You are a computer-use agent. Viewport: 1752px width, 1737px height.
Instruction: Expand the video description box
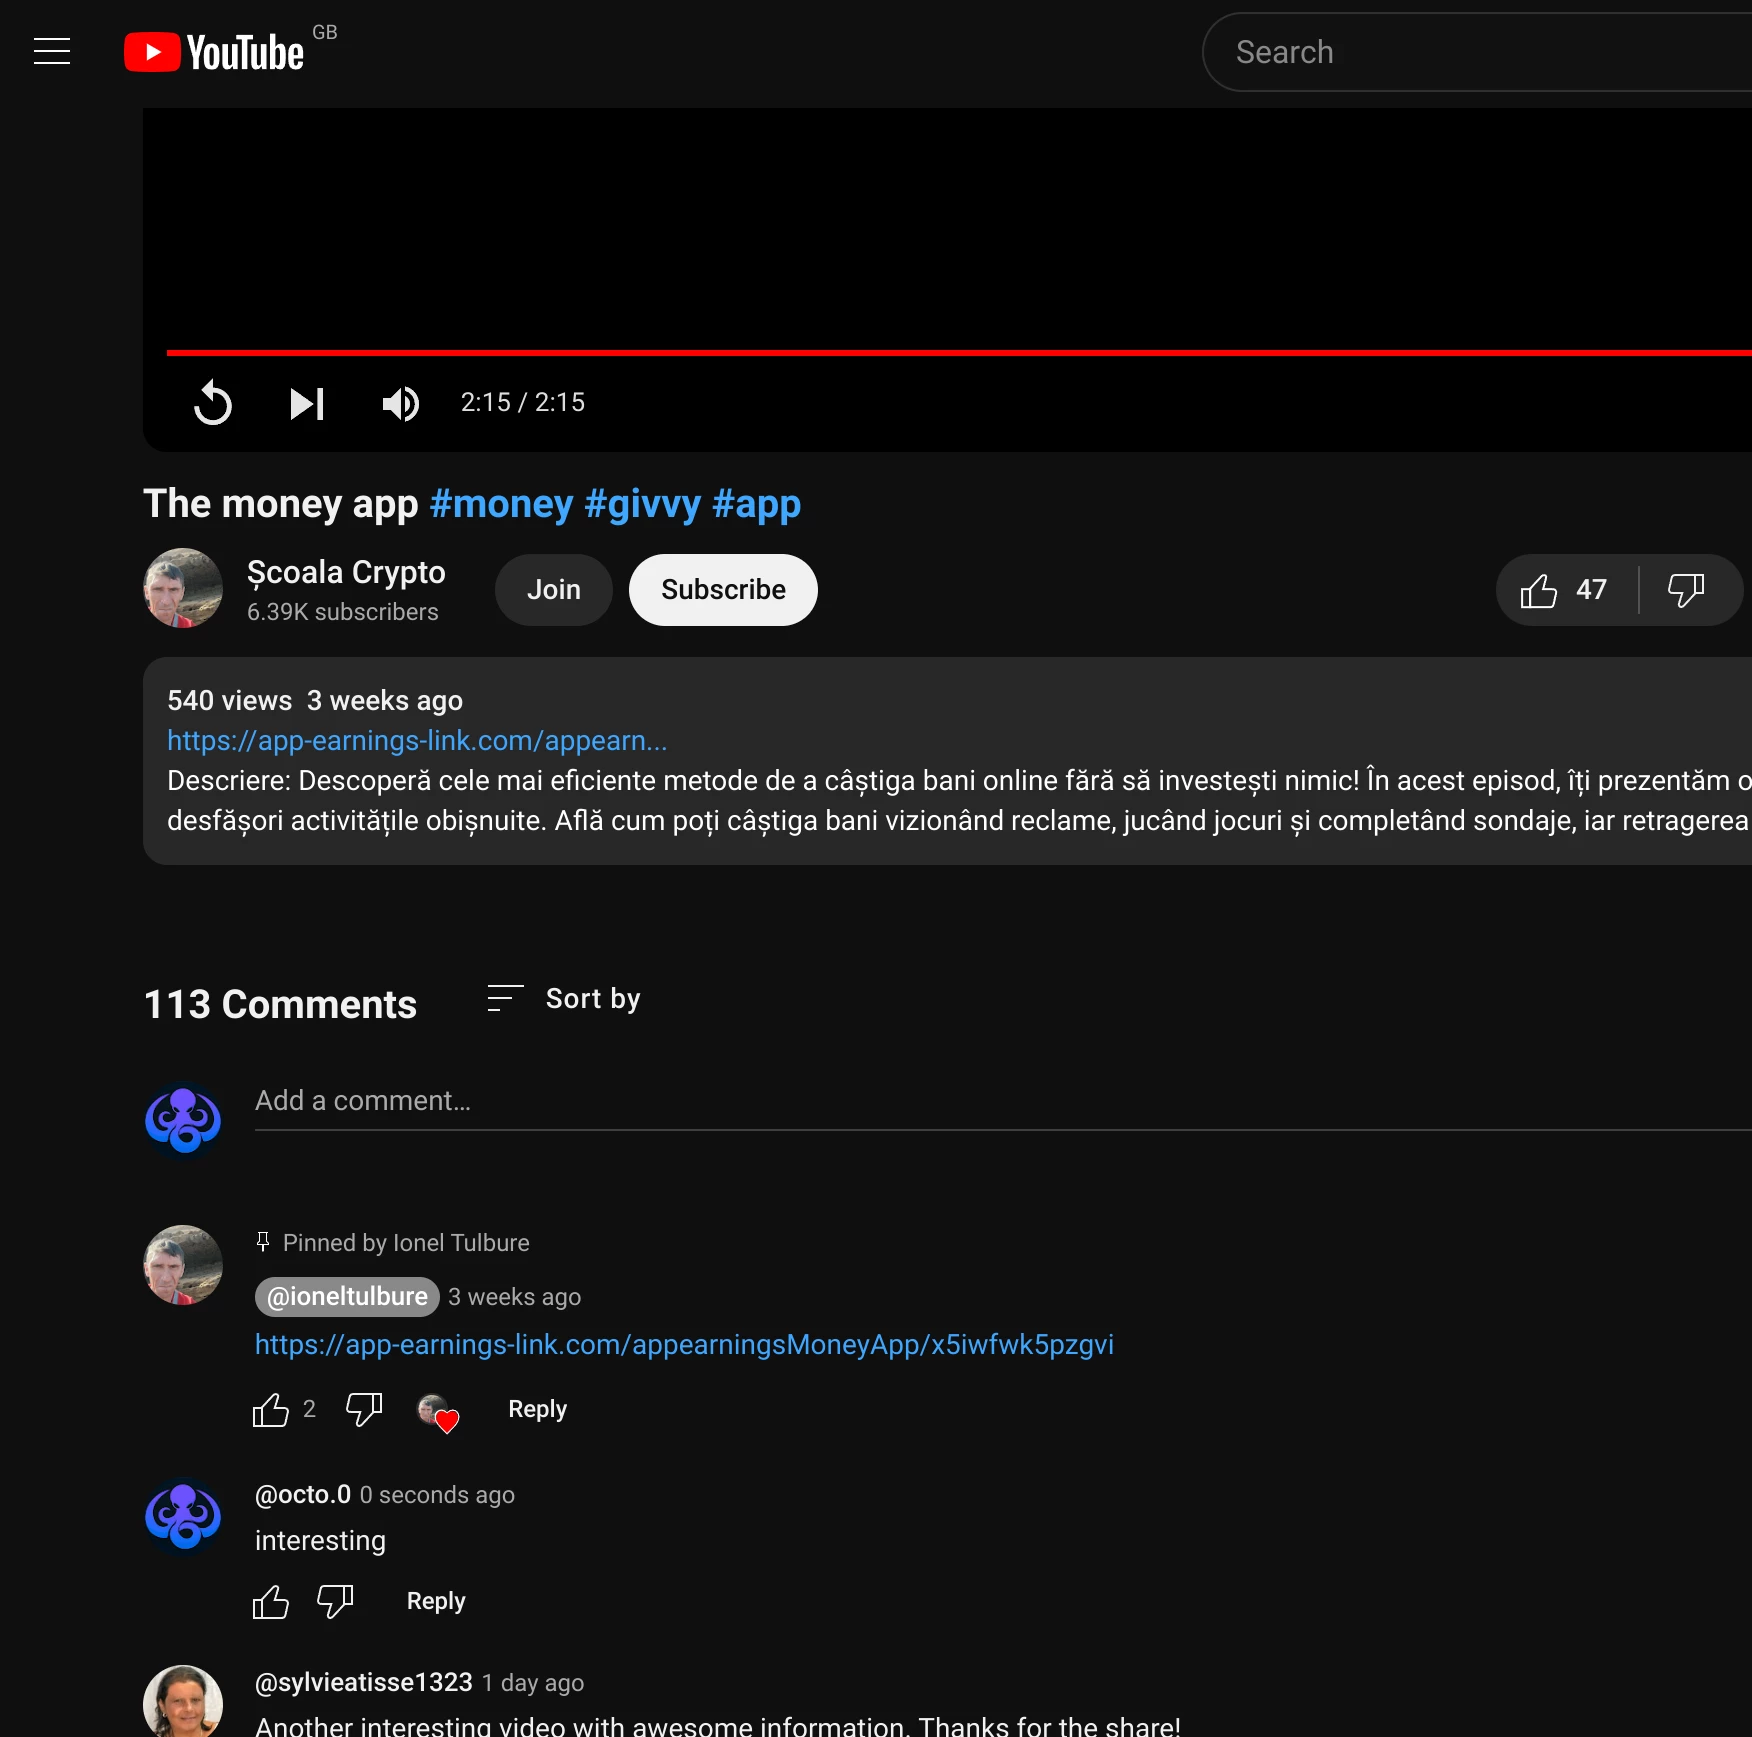click(x=947, y=761)
